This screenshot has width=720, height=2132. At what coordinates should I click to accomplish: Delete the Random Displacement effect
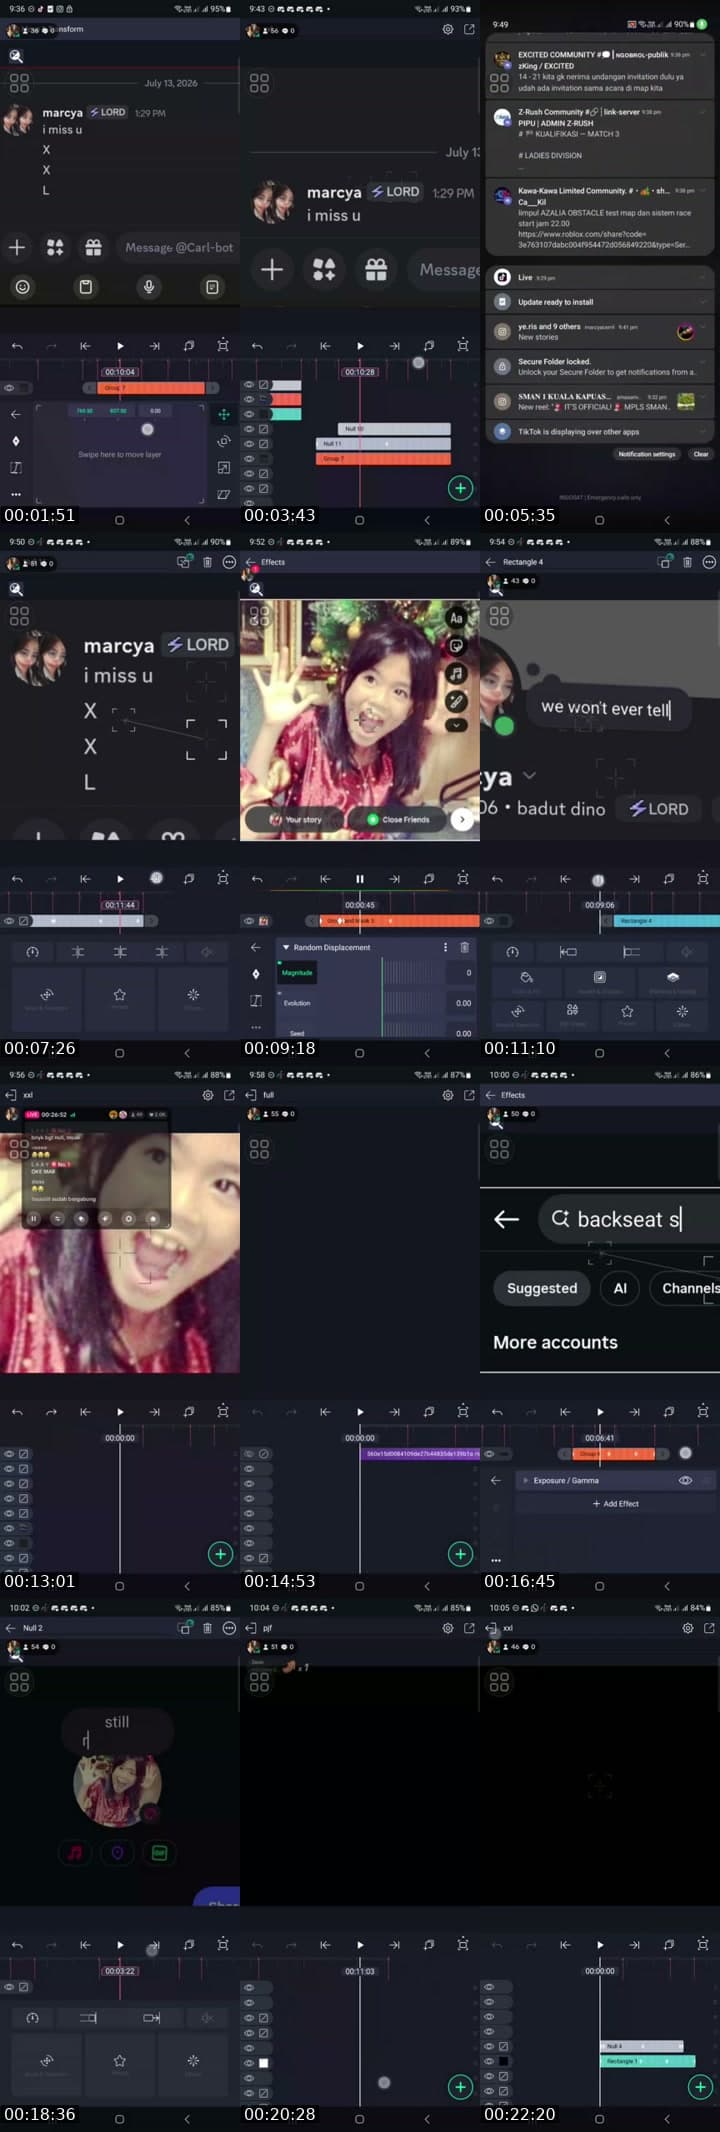click(464, 947)
